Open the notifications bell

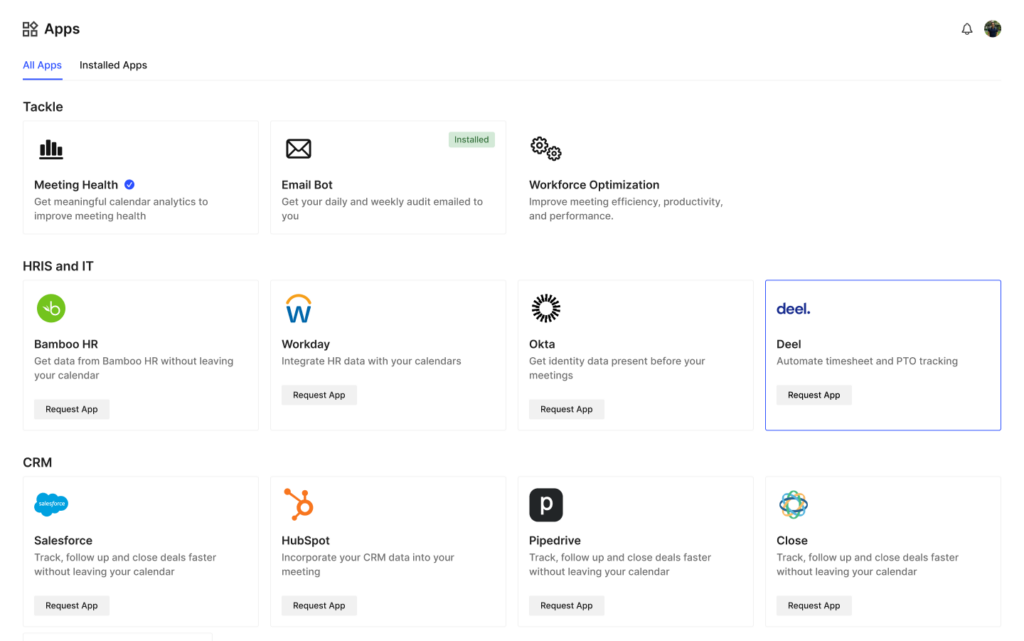click(967, 29)
